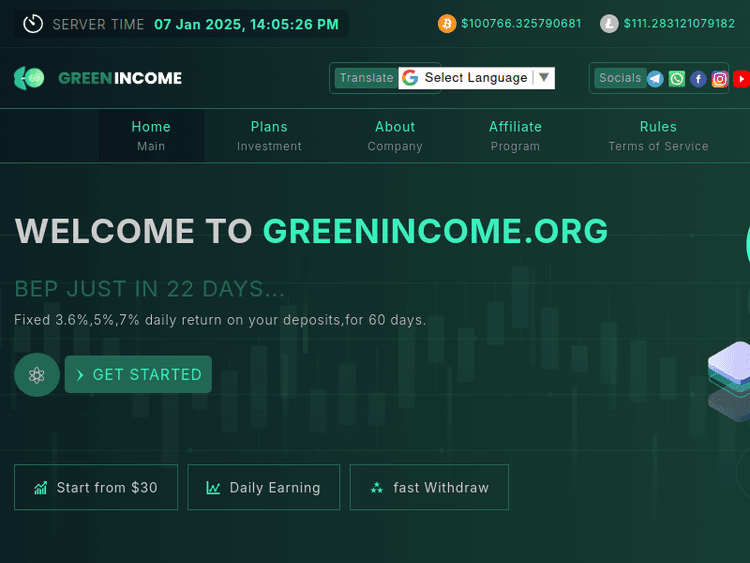Open Rules Terms of Service
The image size is (750, 563).
pos(658,136)
